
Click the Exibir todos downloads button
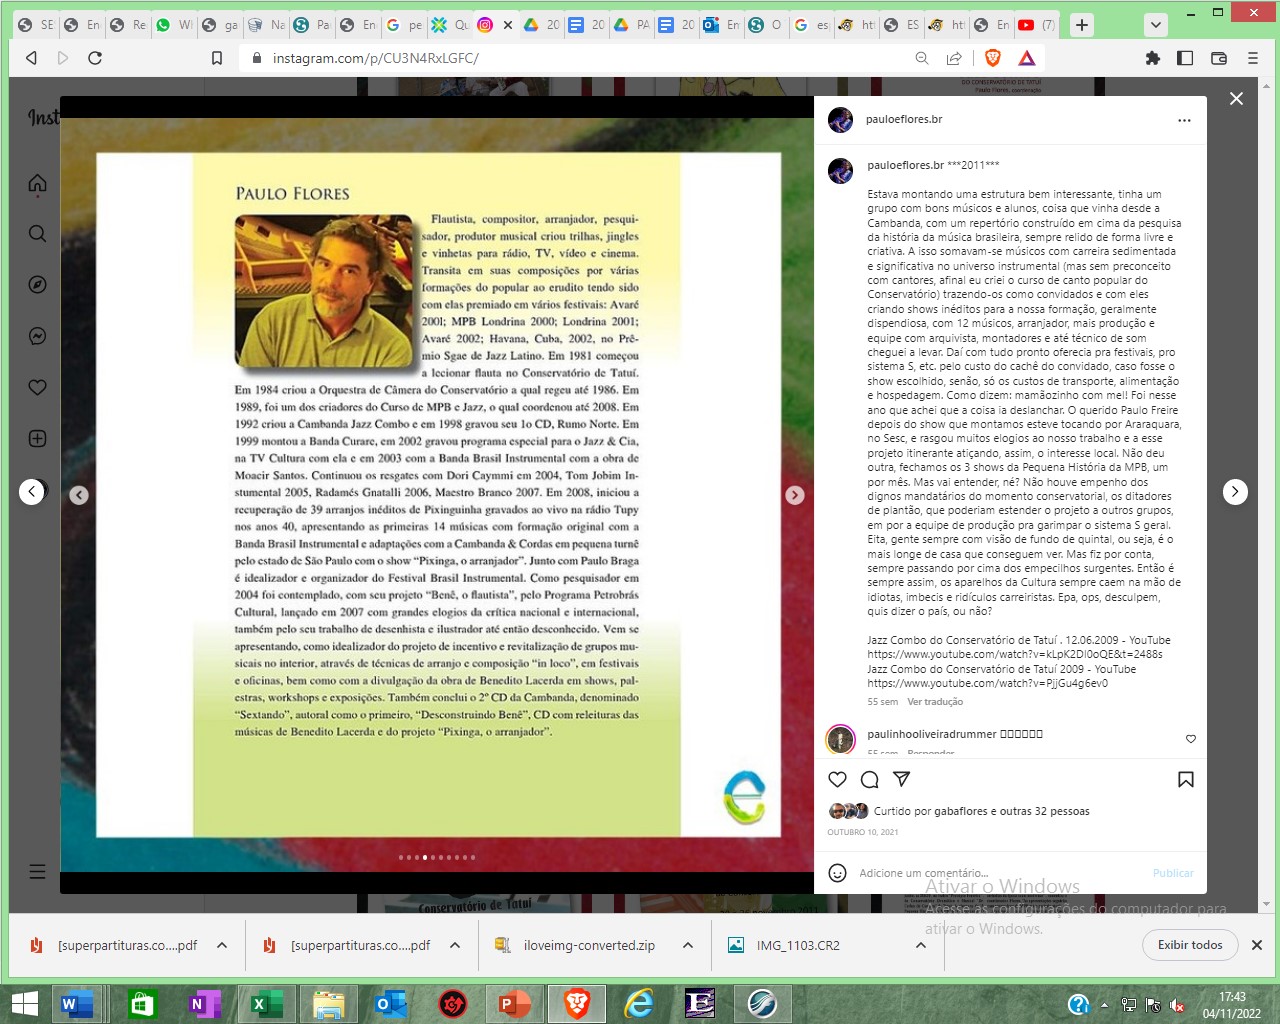pos(1190,945)
